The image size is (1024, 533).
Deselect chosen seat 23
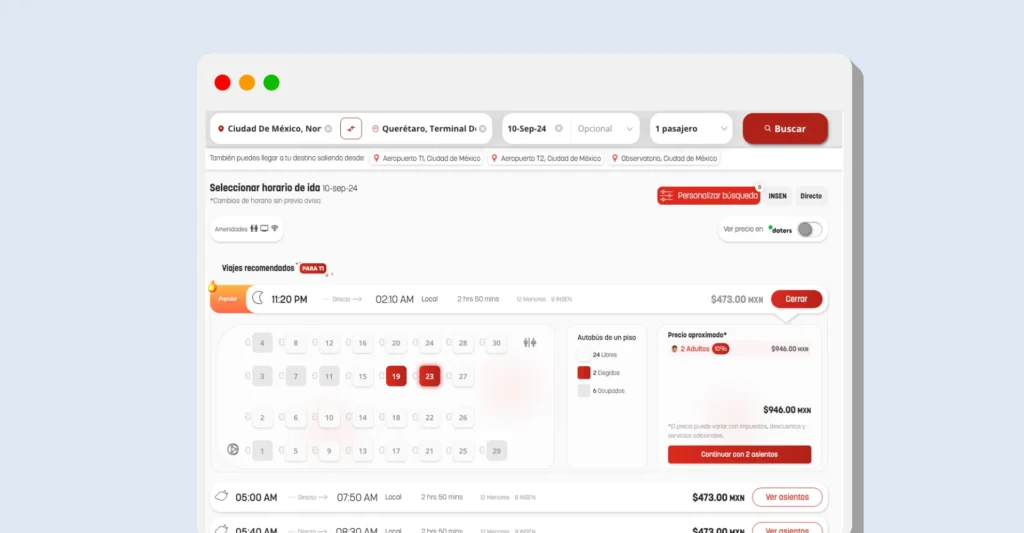pos(429,377)
